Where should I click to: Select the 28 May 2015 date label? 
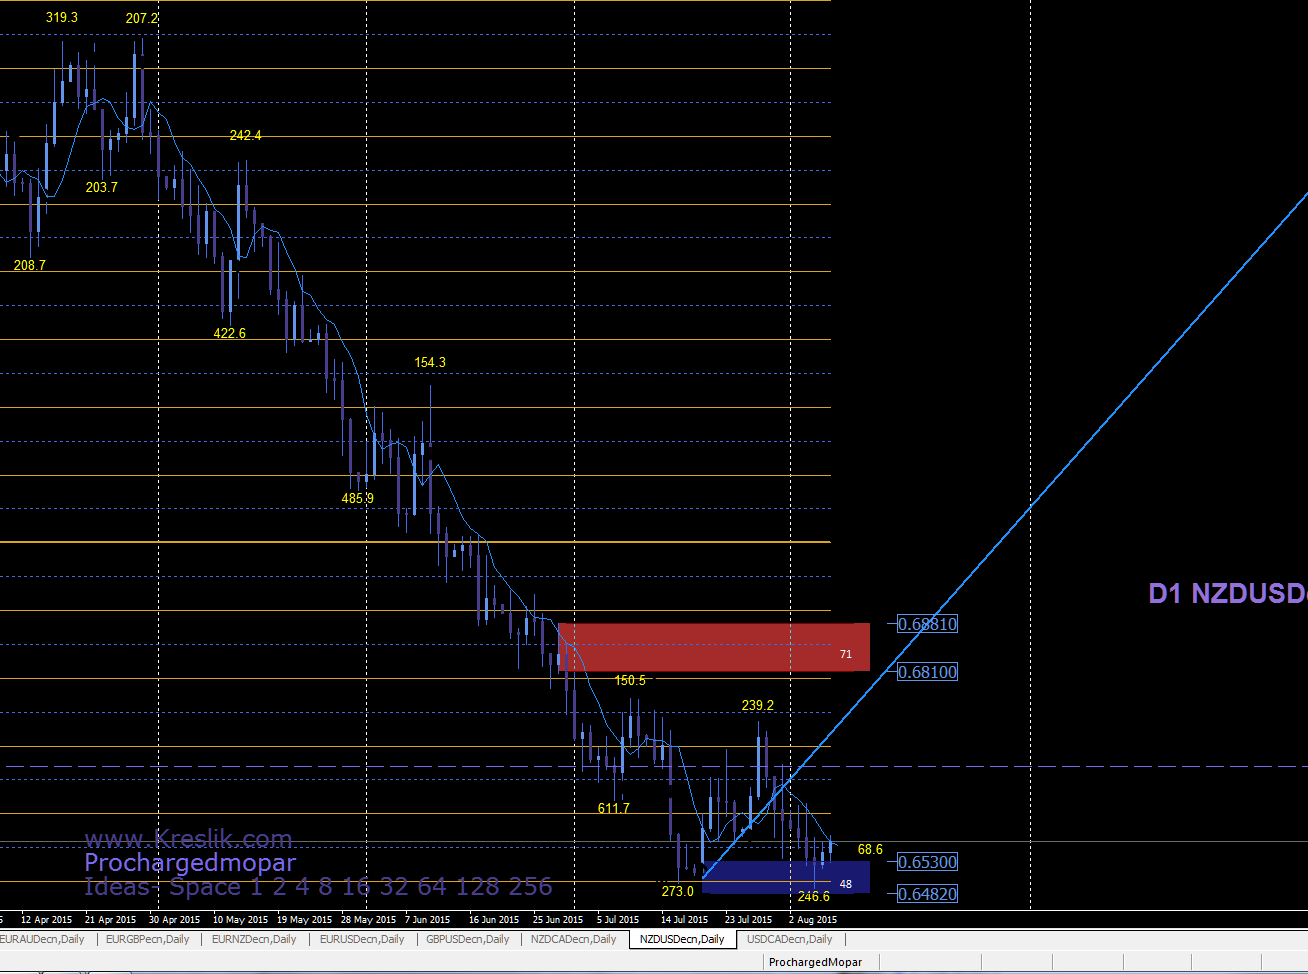(368, 919)
